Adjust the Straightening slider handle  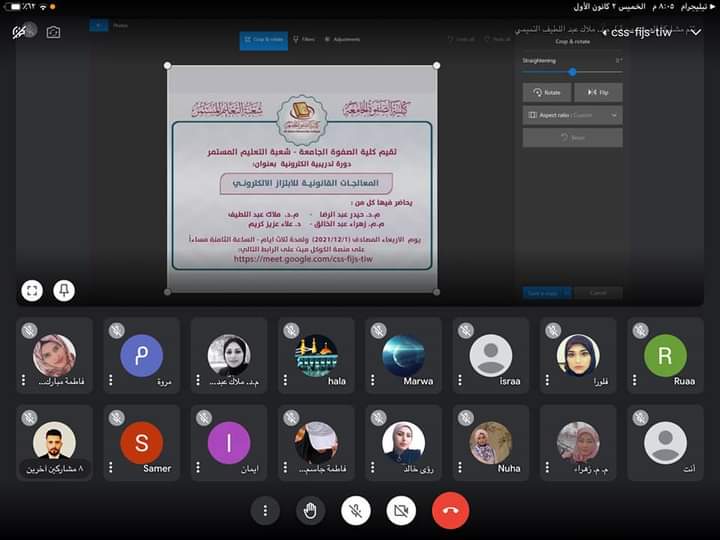click(x=572, y=72)
